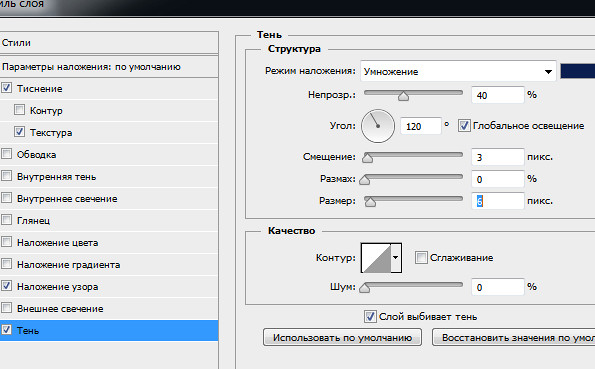Enable the Внутреннее свечение checkbox

6,198
